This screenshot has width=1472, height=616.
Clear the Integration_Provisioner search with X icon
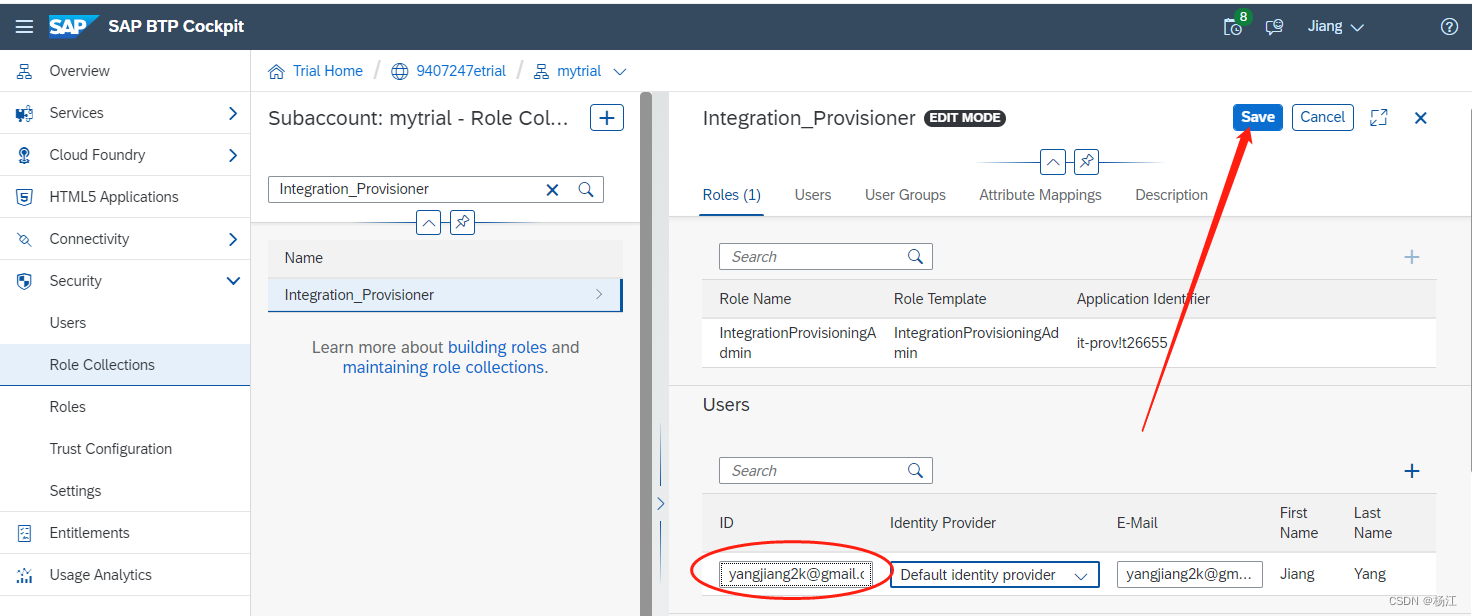(552, 189)
